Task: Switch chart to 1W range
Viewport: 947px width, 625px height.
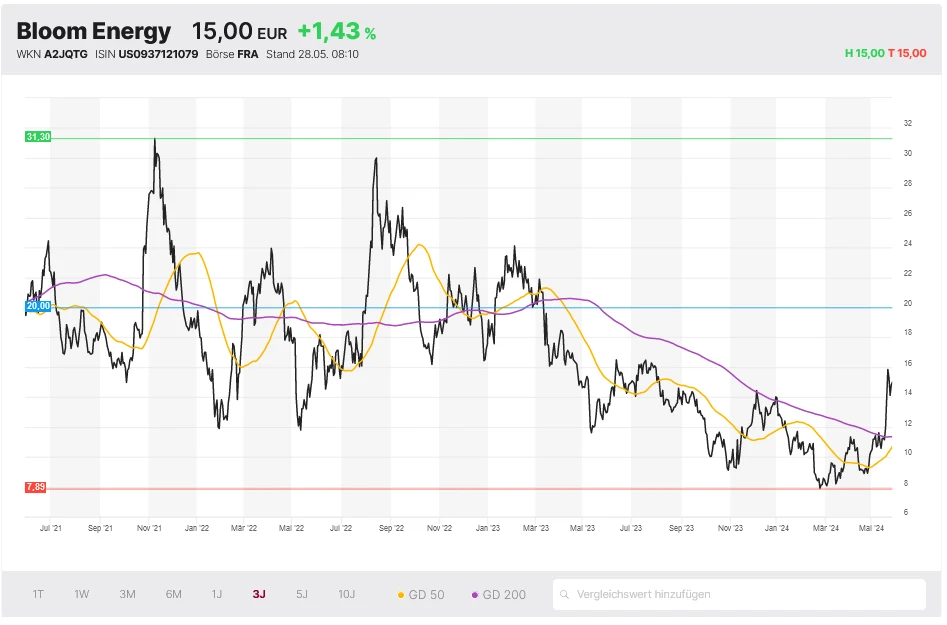Action: coord(82,594)
